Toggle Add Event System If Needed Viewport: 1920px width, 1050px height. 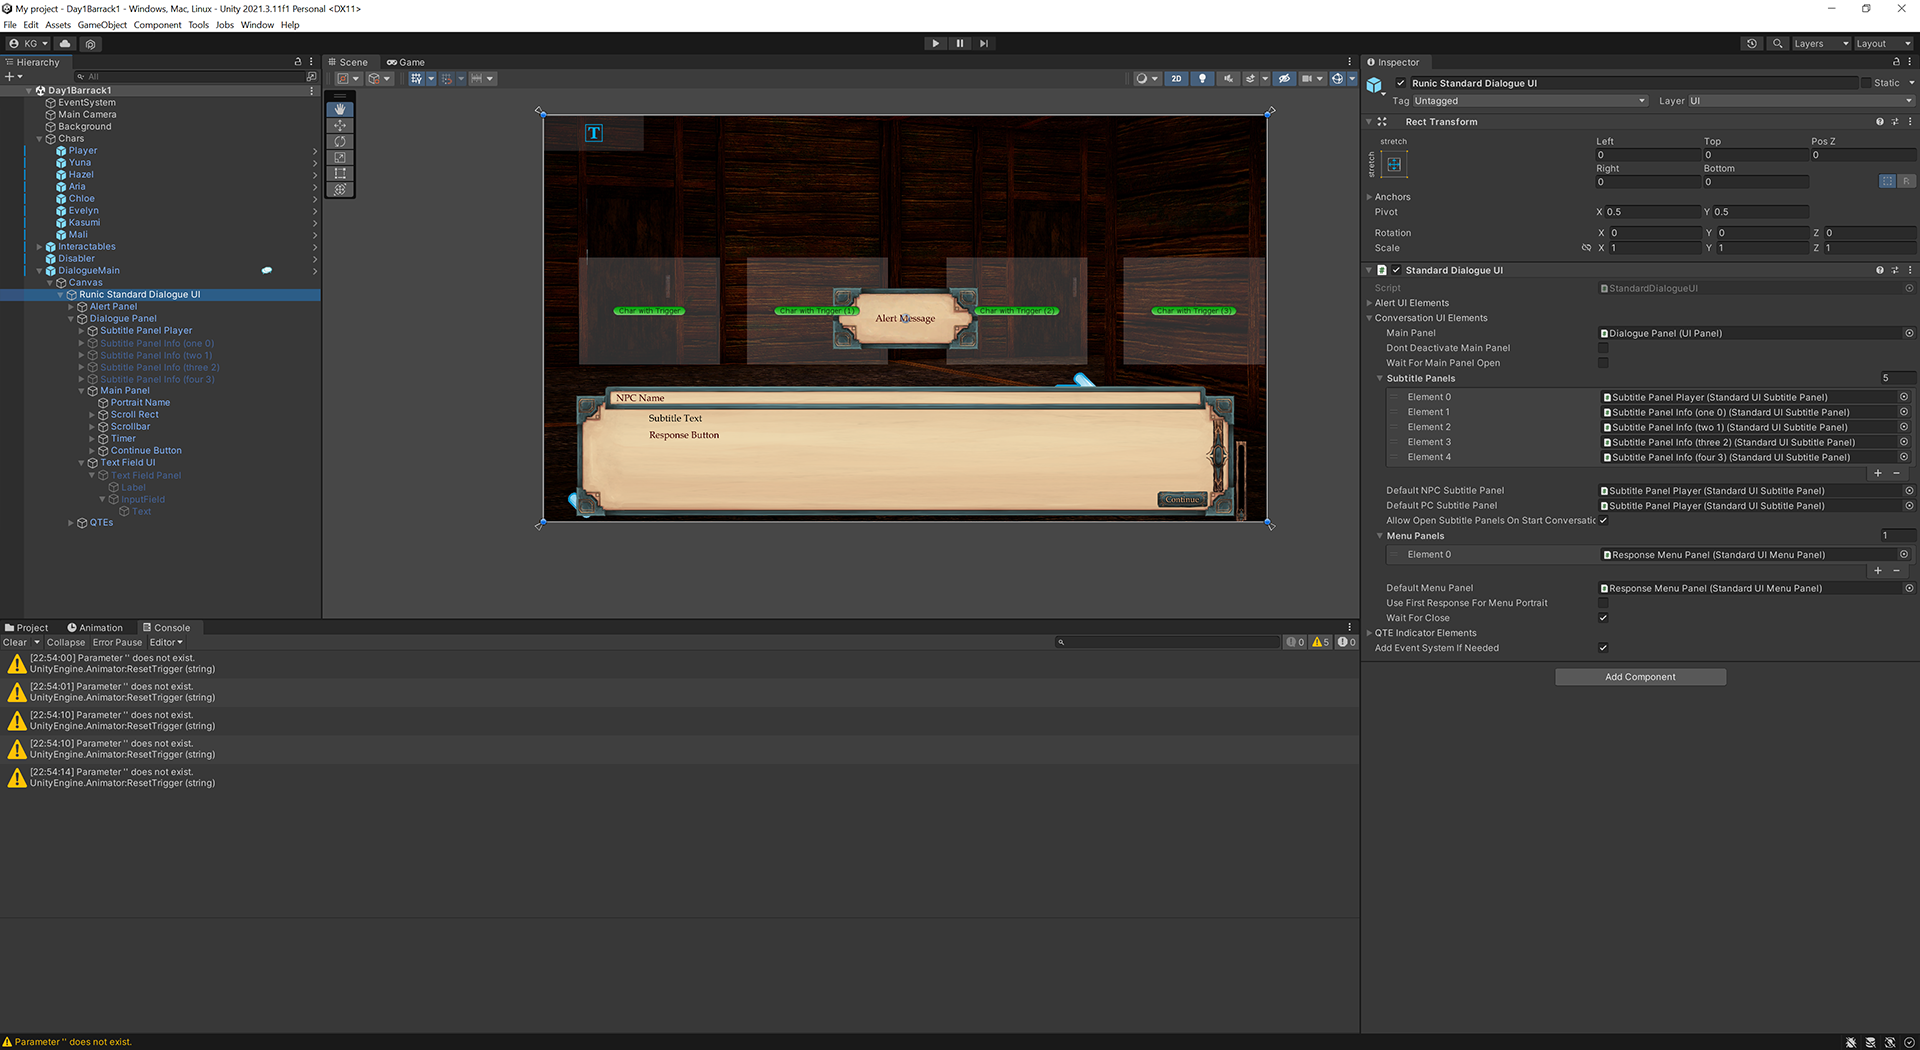click(1603, 648)
